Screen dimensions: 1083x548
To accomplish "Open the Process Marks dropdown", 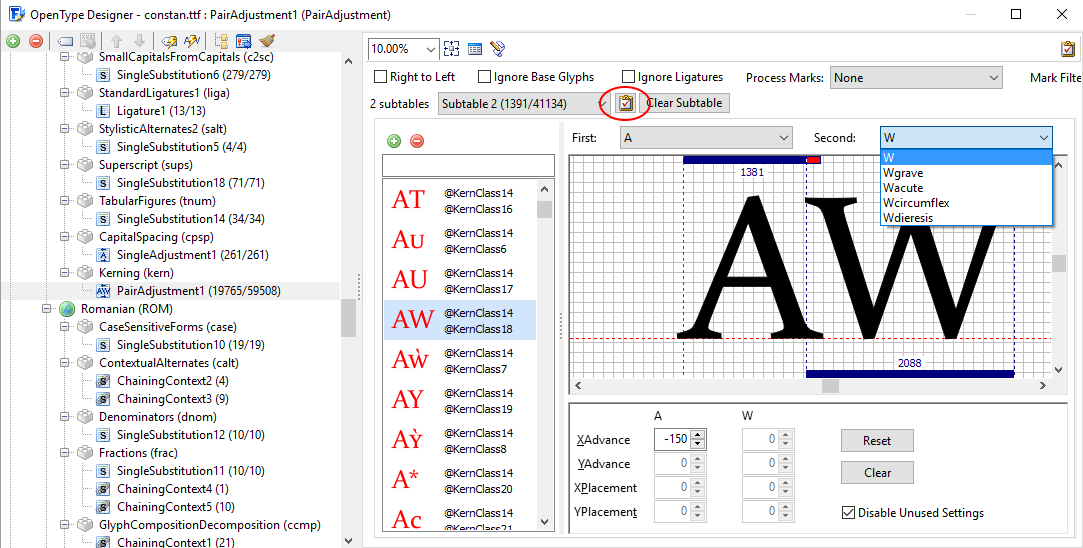I will pos(916,78).
